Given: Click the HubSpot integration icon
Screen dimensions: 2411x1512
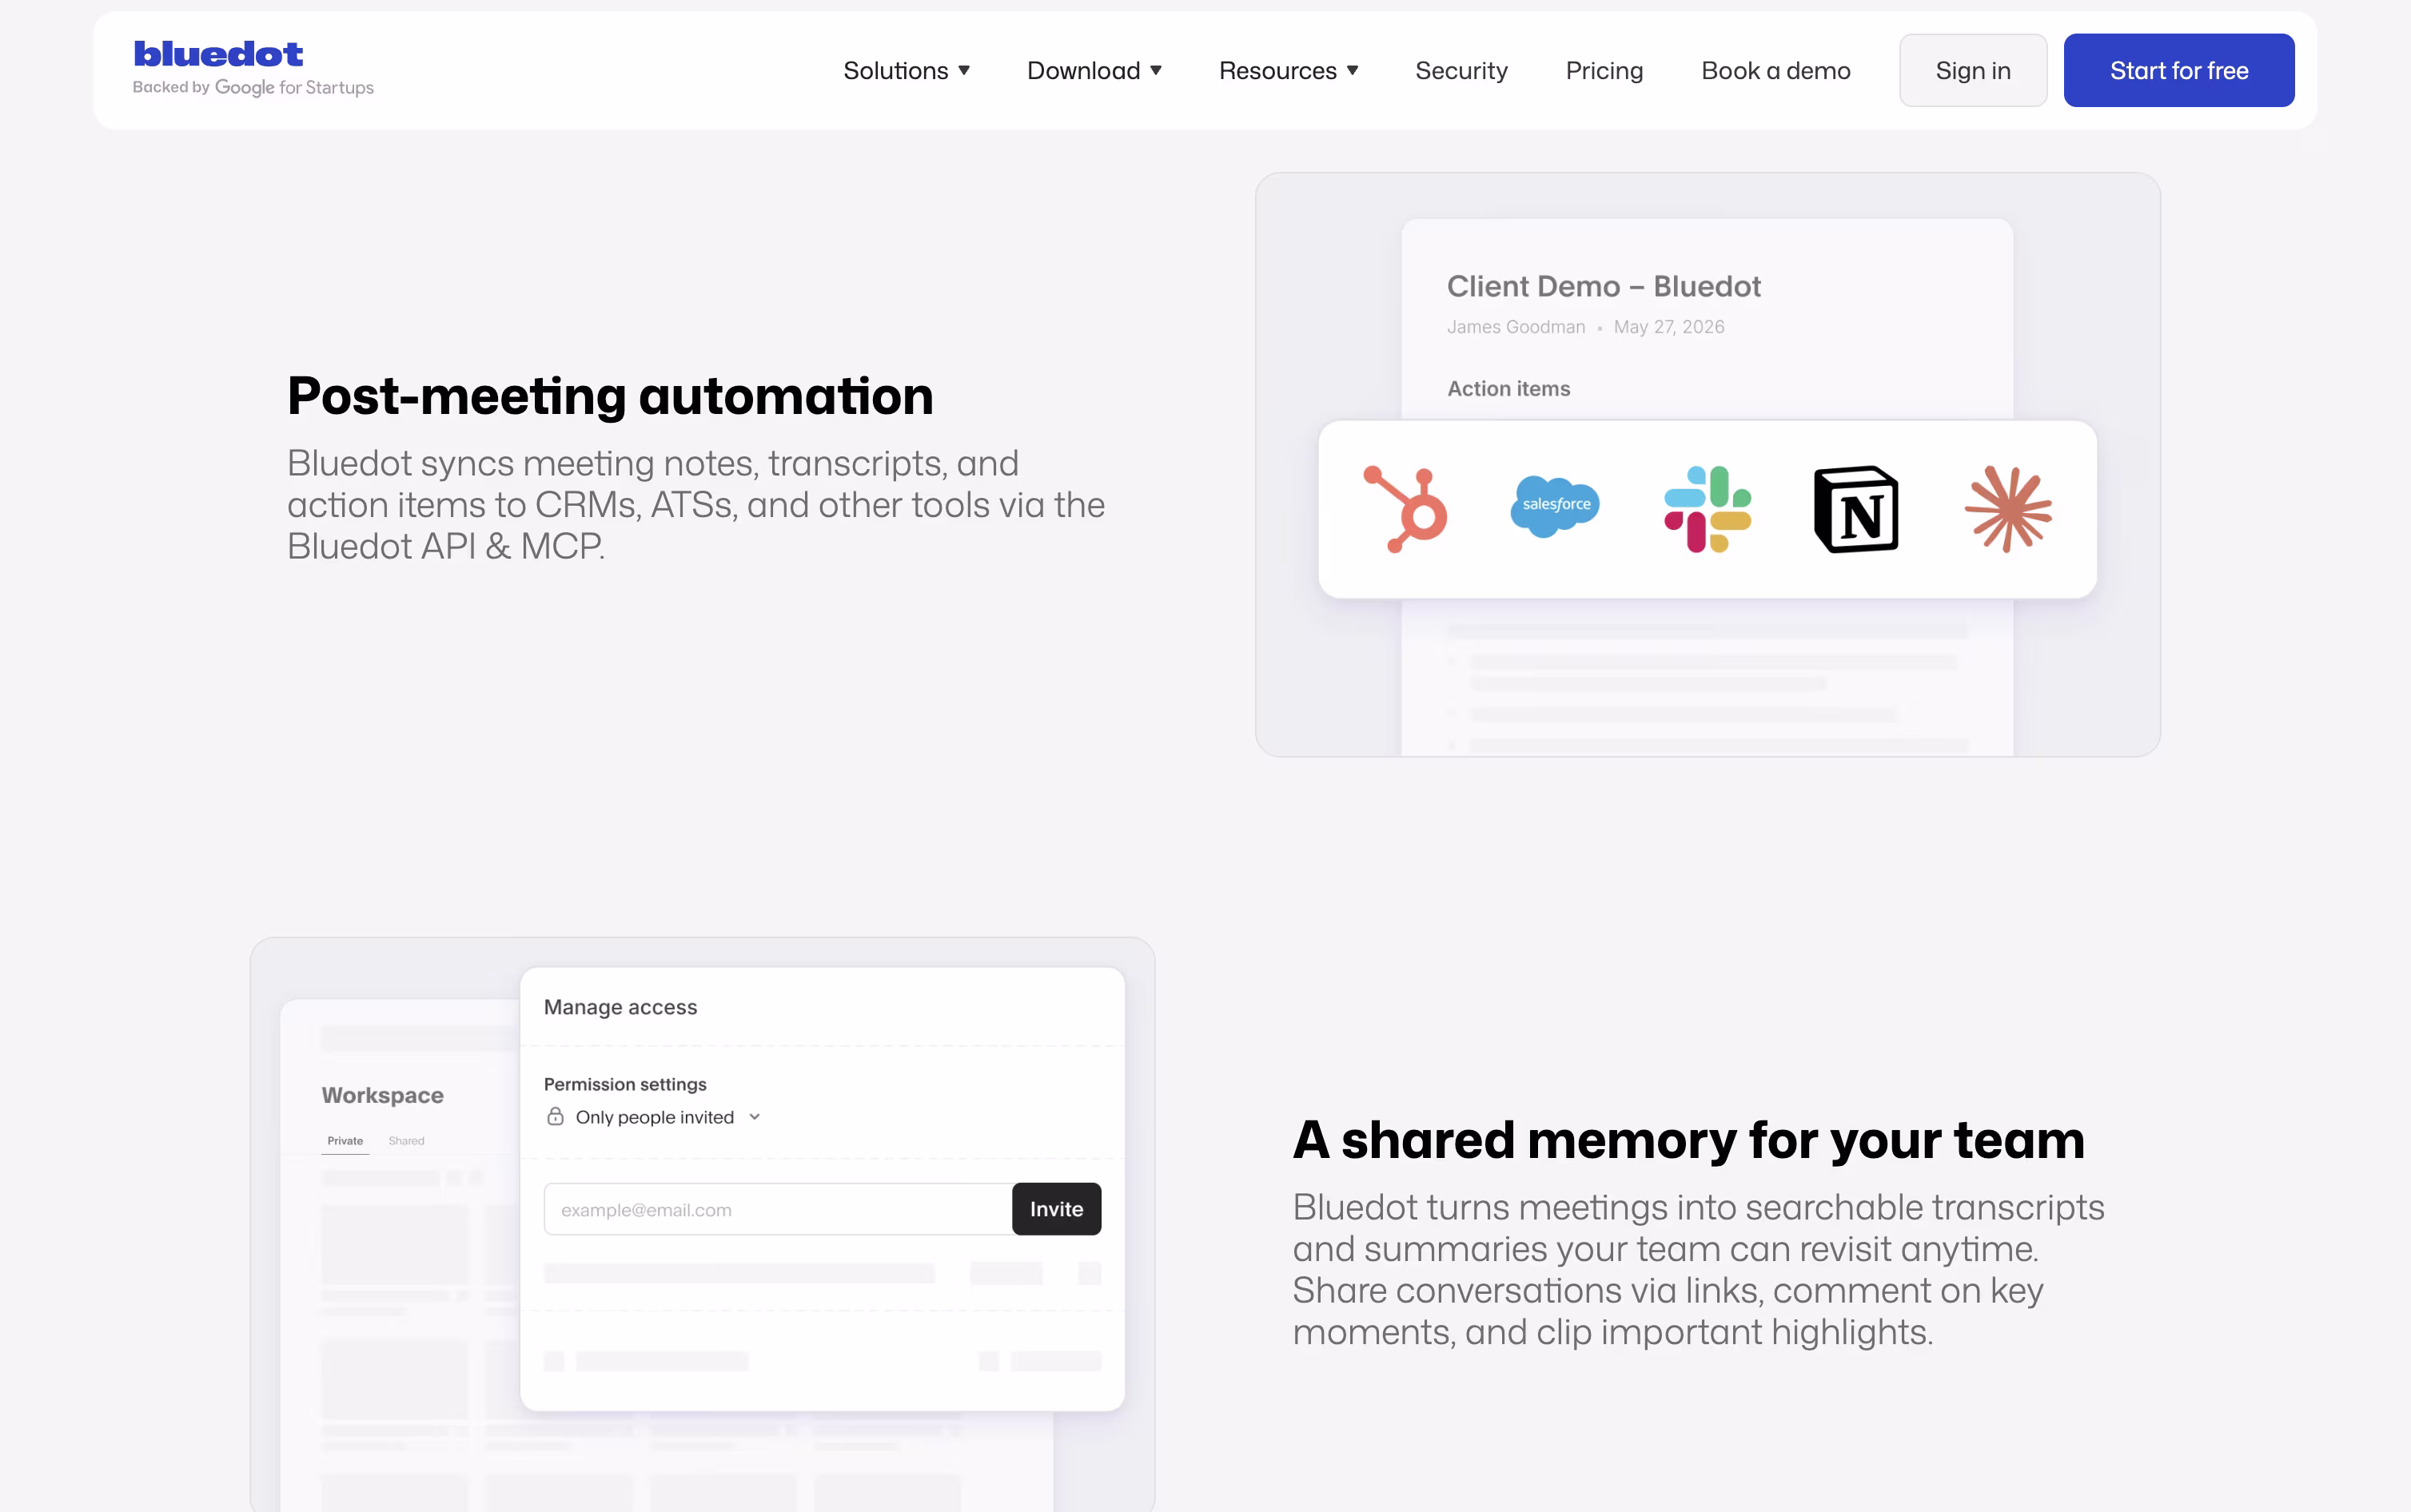Looking at the screenshot, I should tap(1406, 509).
